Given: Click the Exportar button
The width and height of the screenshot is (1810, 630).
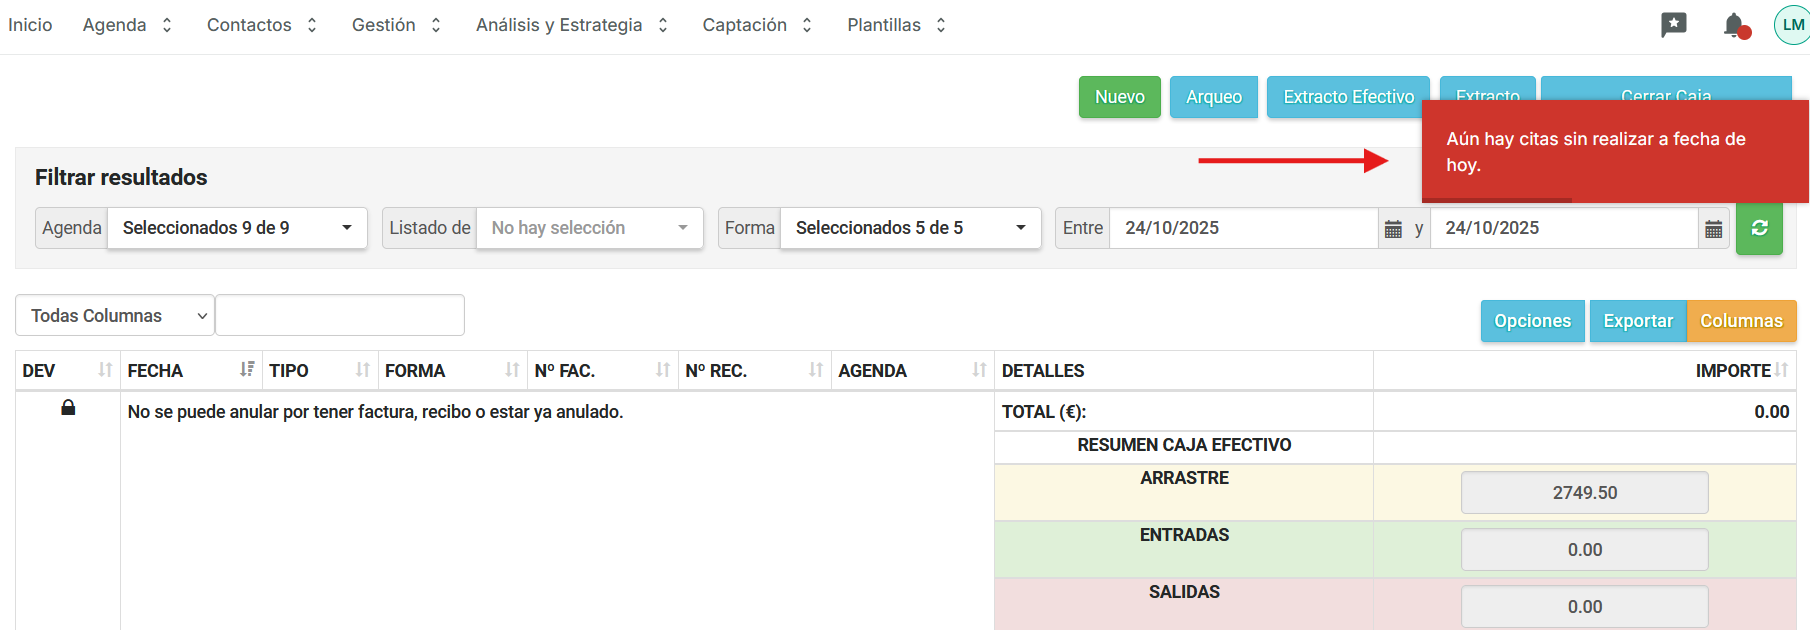Looking at the screenshot, I should [1637, 321].
